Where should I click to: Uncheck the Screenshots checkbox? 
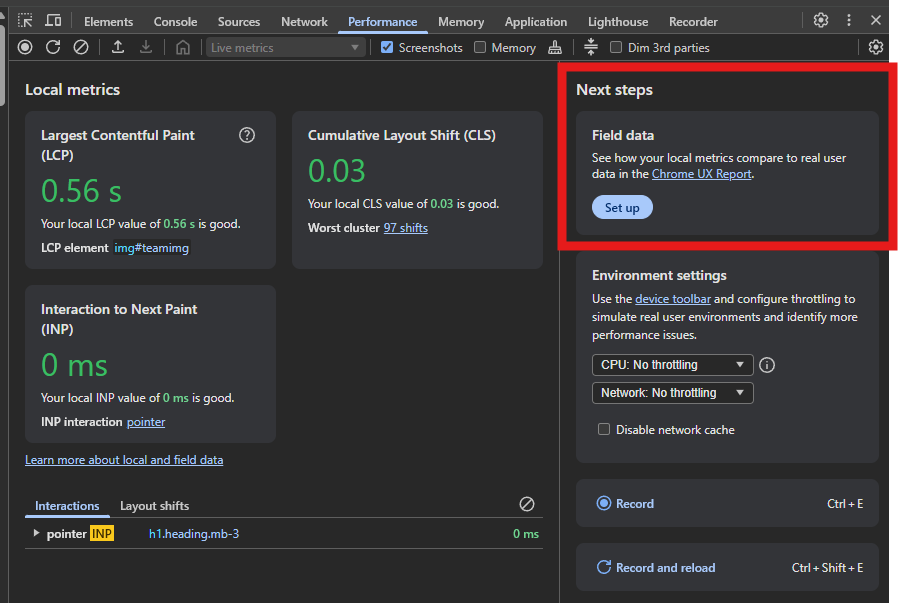click(387, 47)
